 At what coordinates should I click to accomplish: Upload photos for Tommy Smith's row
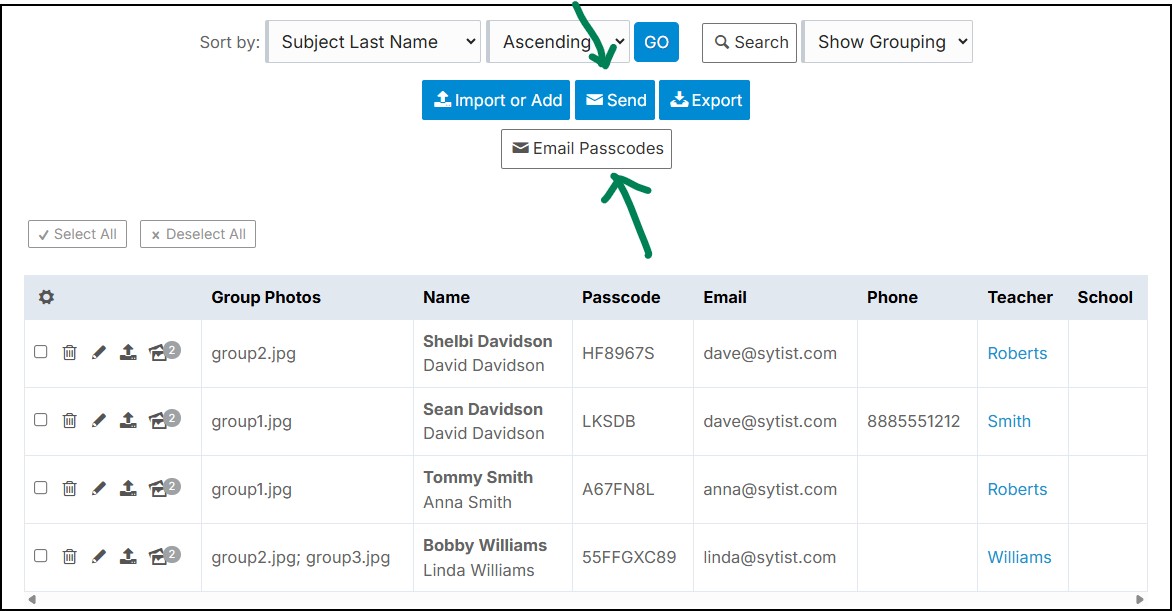pos(128,488)
